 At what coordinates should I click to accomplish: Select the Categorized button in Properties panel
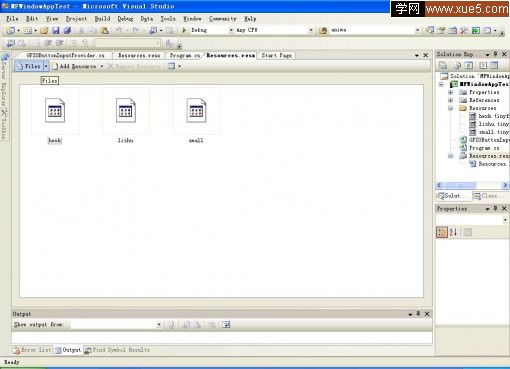(x=442, y=232)
